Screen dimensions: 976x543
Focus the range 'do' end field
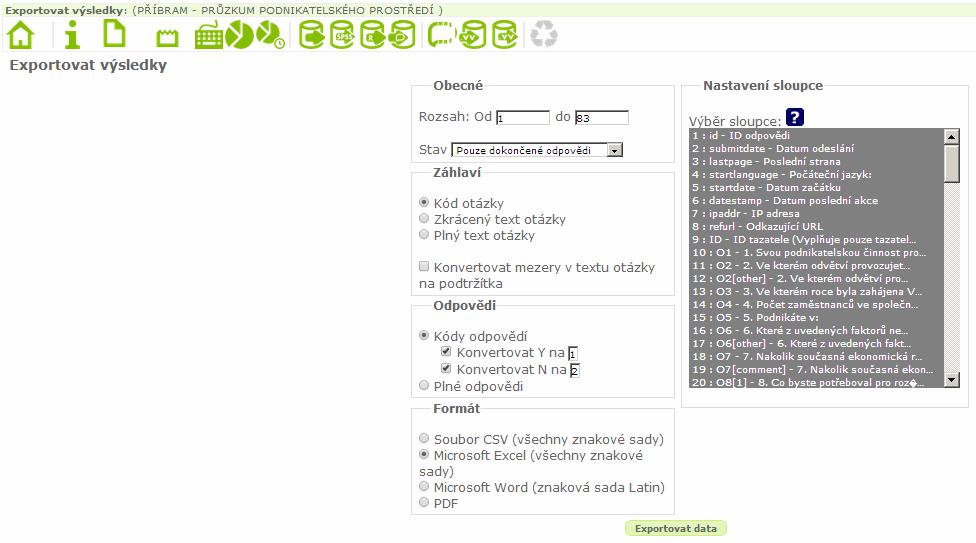(x=602, y=118)
